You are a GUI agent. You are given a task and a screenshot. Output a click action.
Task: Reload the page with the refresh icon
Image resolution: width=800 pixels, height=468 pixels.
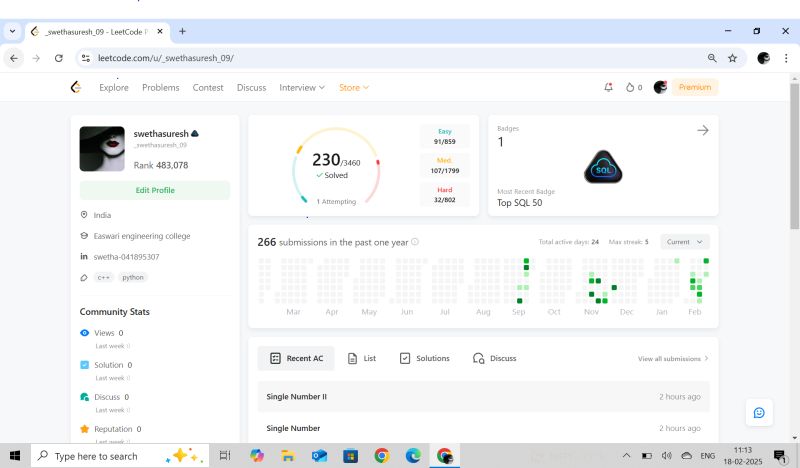[x=59, y=58]
